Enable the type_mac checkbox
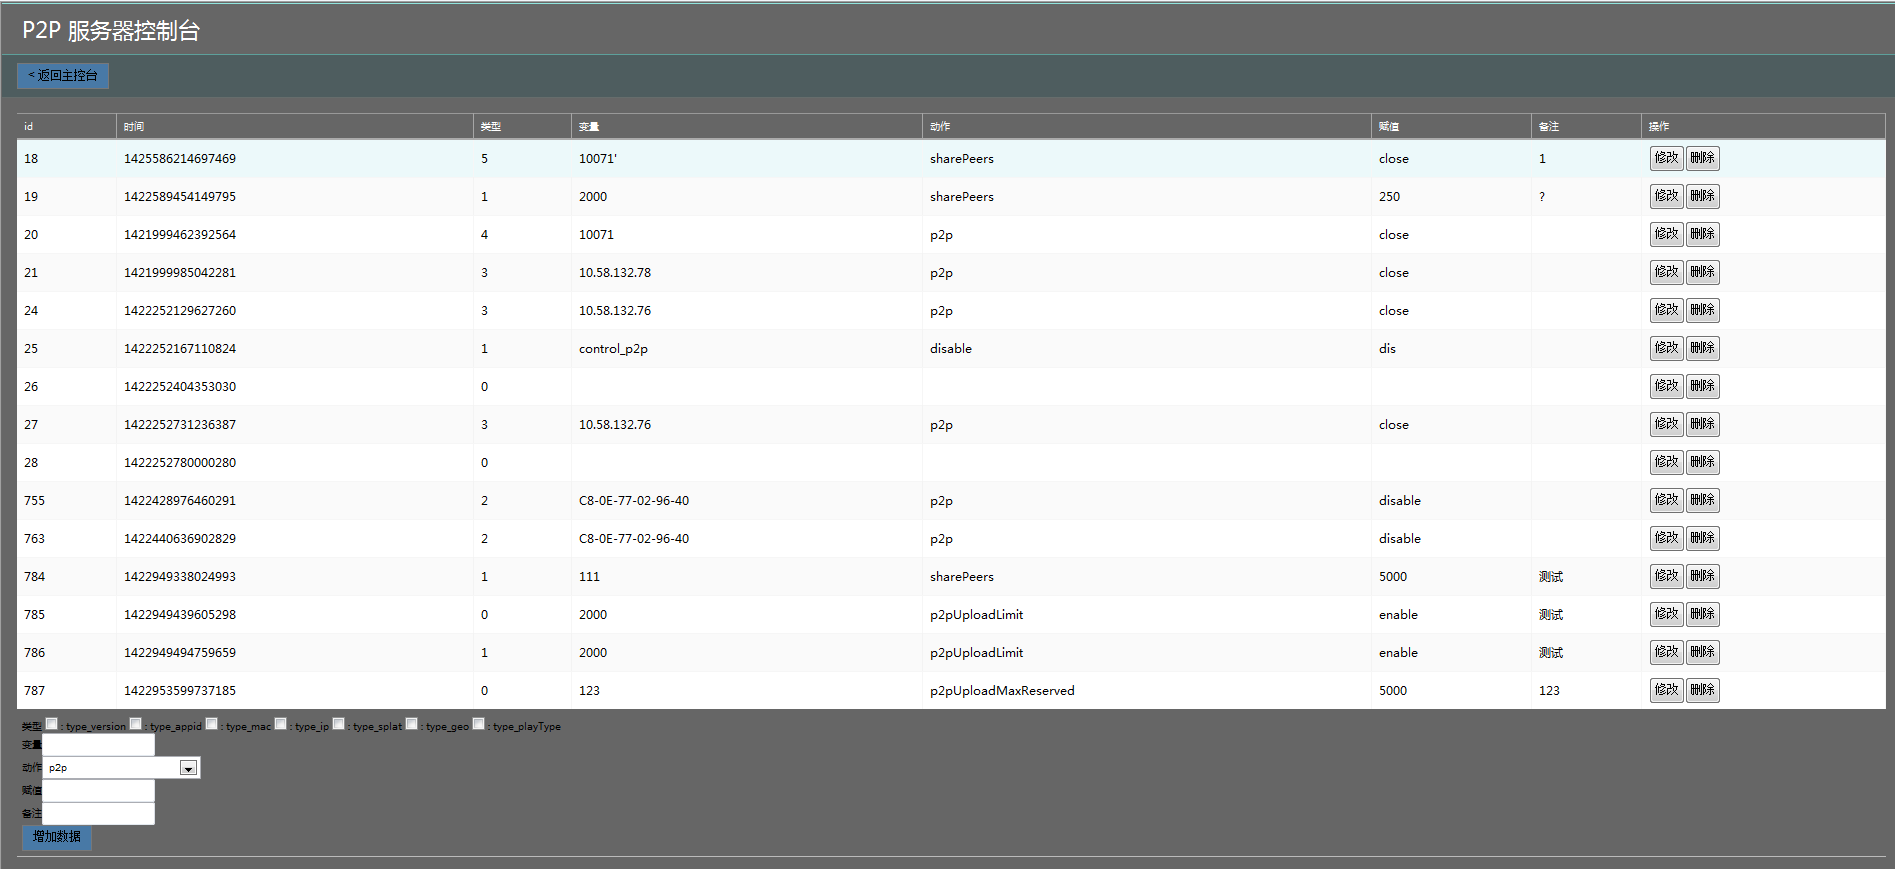This screenshot has width=1895, height=869. pyautogui.click(x=211, y=724)
